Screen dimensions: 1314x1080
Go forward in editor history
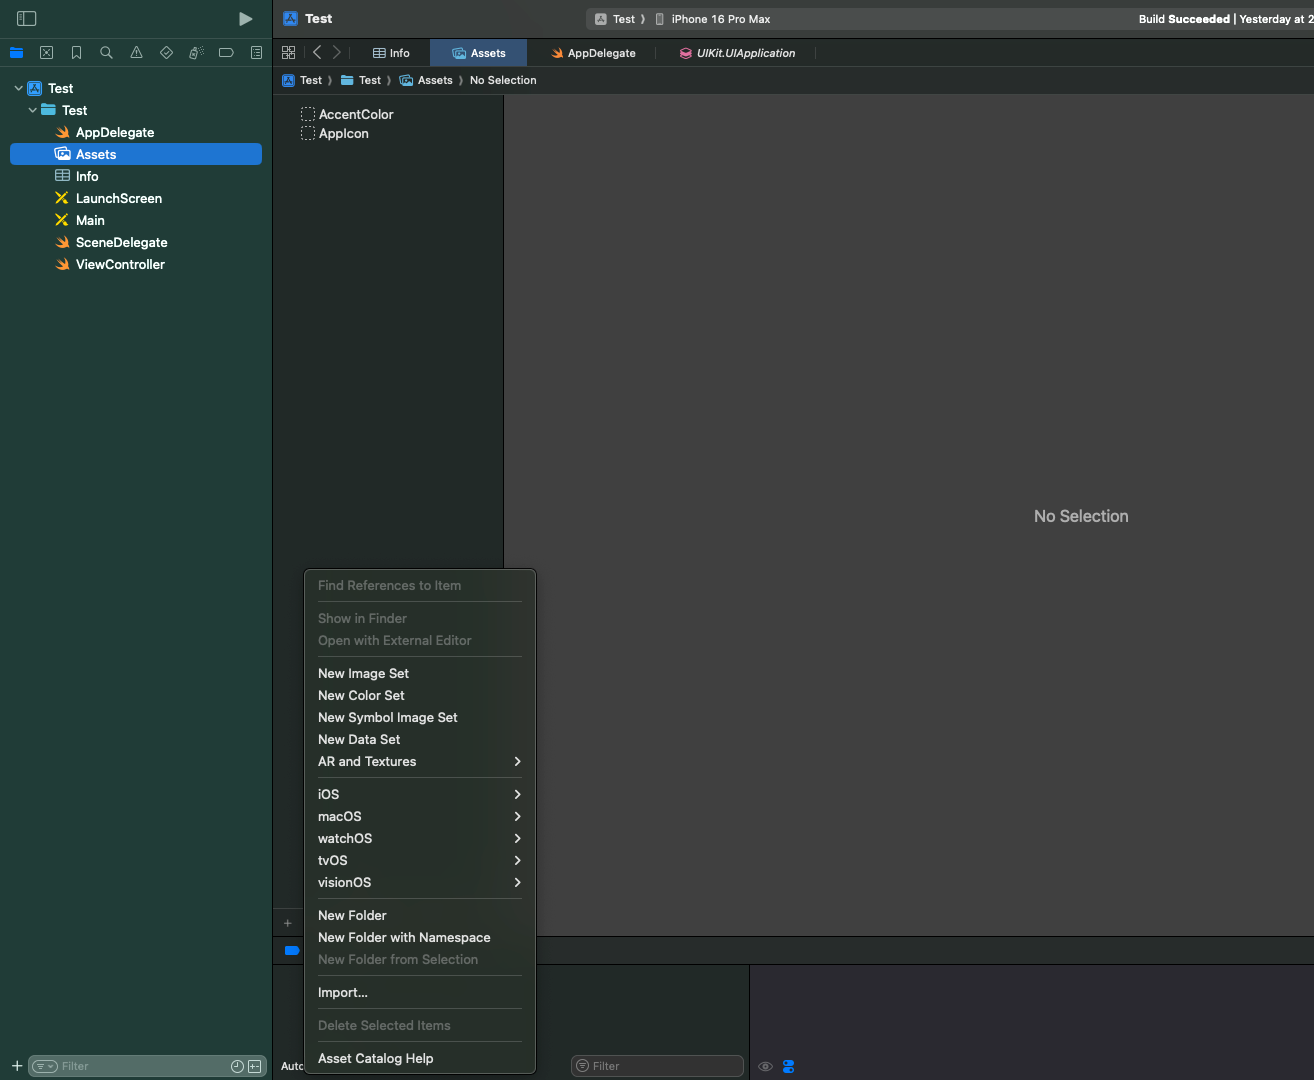[337, 53]
